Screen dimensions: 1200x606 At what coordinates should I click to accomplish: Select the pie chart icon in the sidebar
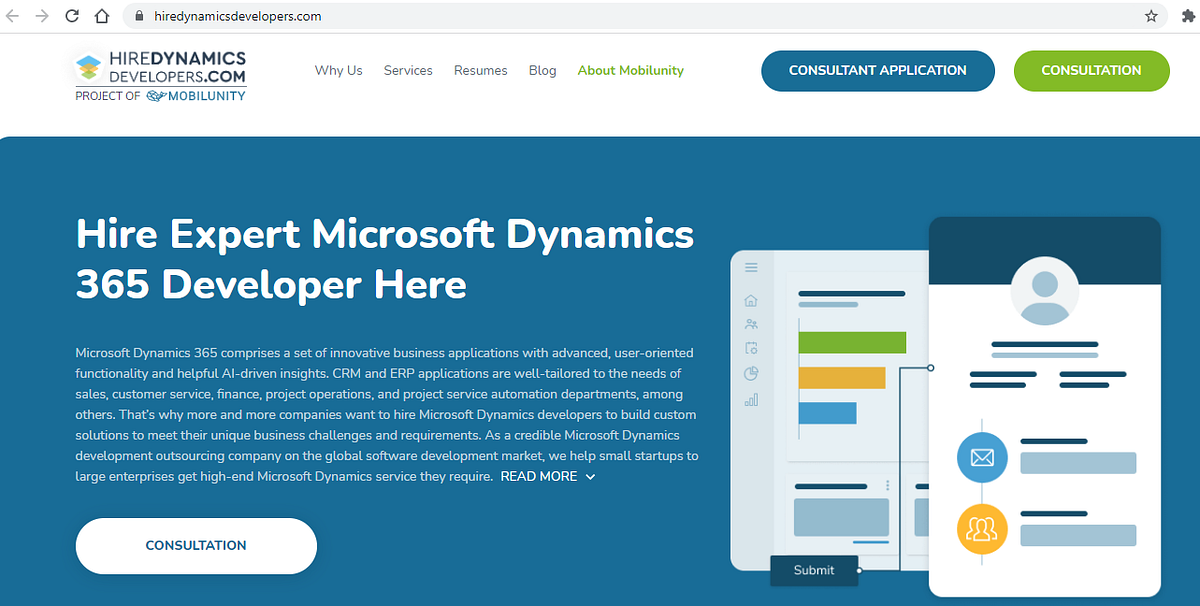pos(750,372)
